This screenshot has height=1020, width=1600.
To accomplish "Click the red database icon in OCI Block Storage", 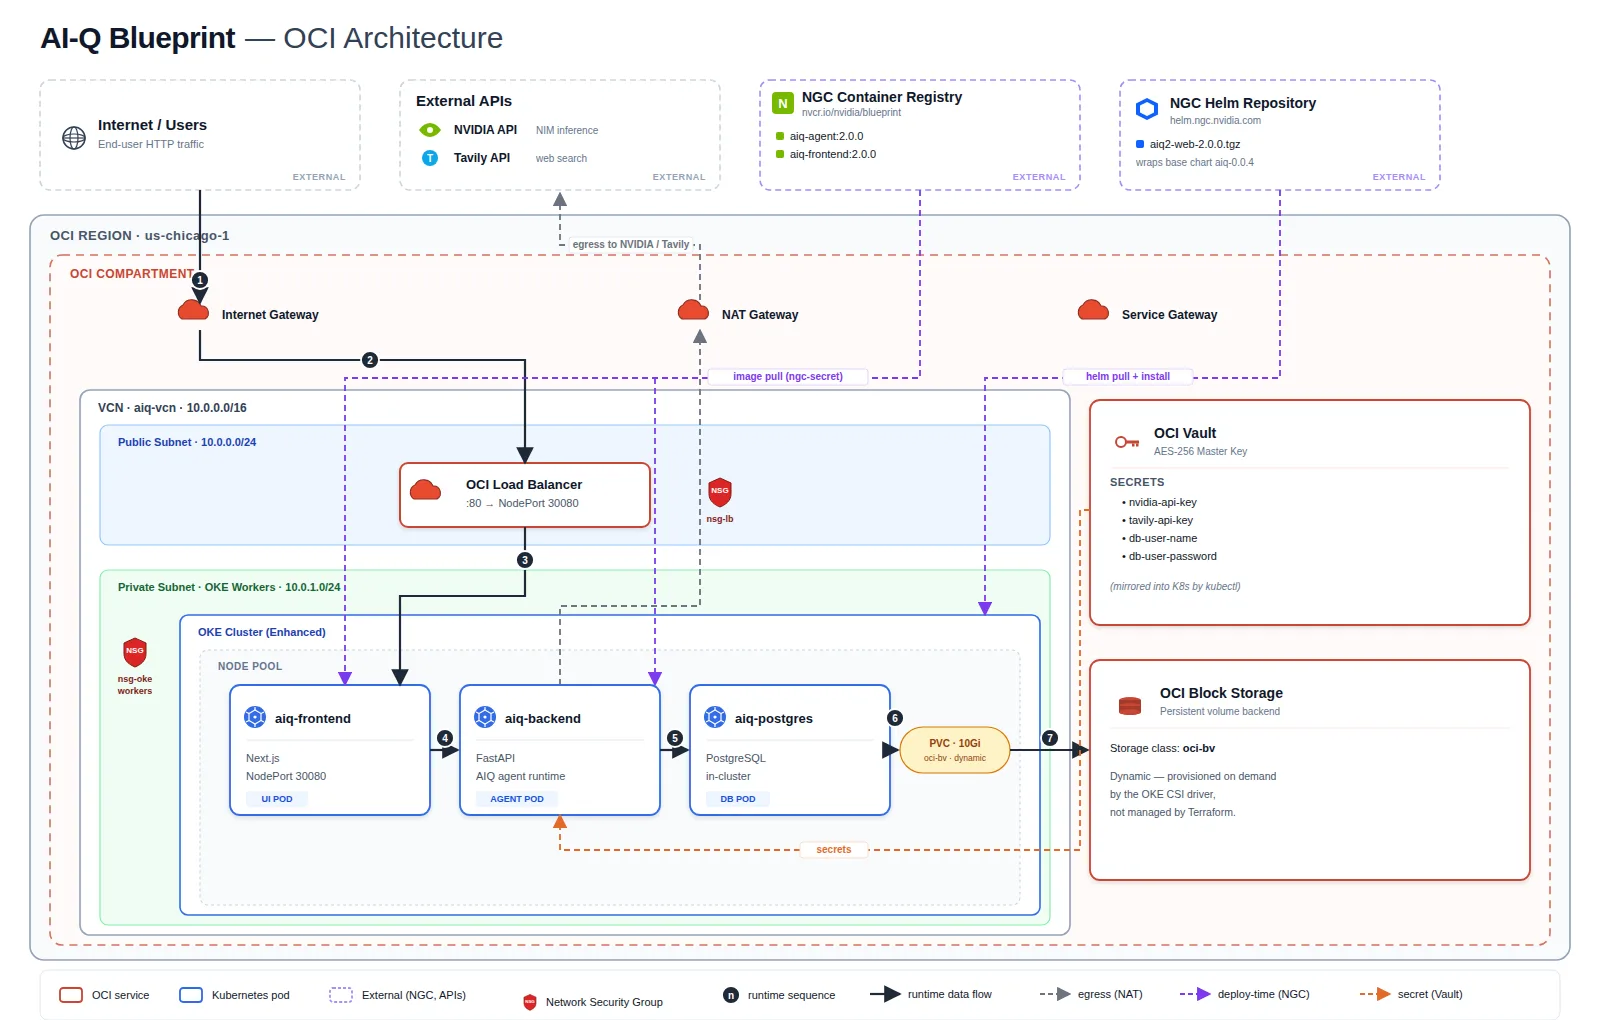I will (x=1130, y=706).
